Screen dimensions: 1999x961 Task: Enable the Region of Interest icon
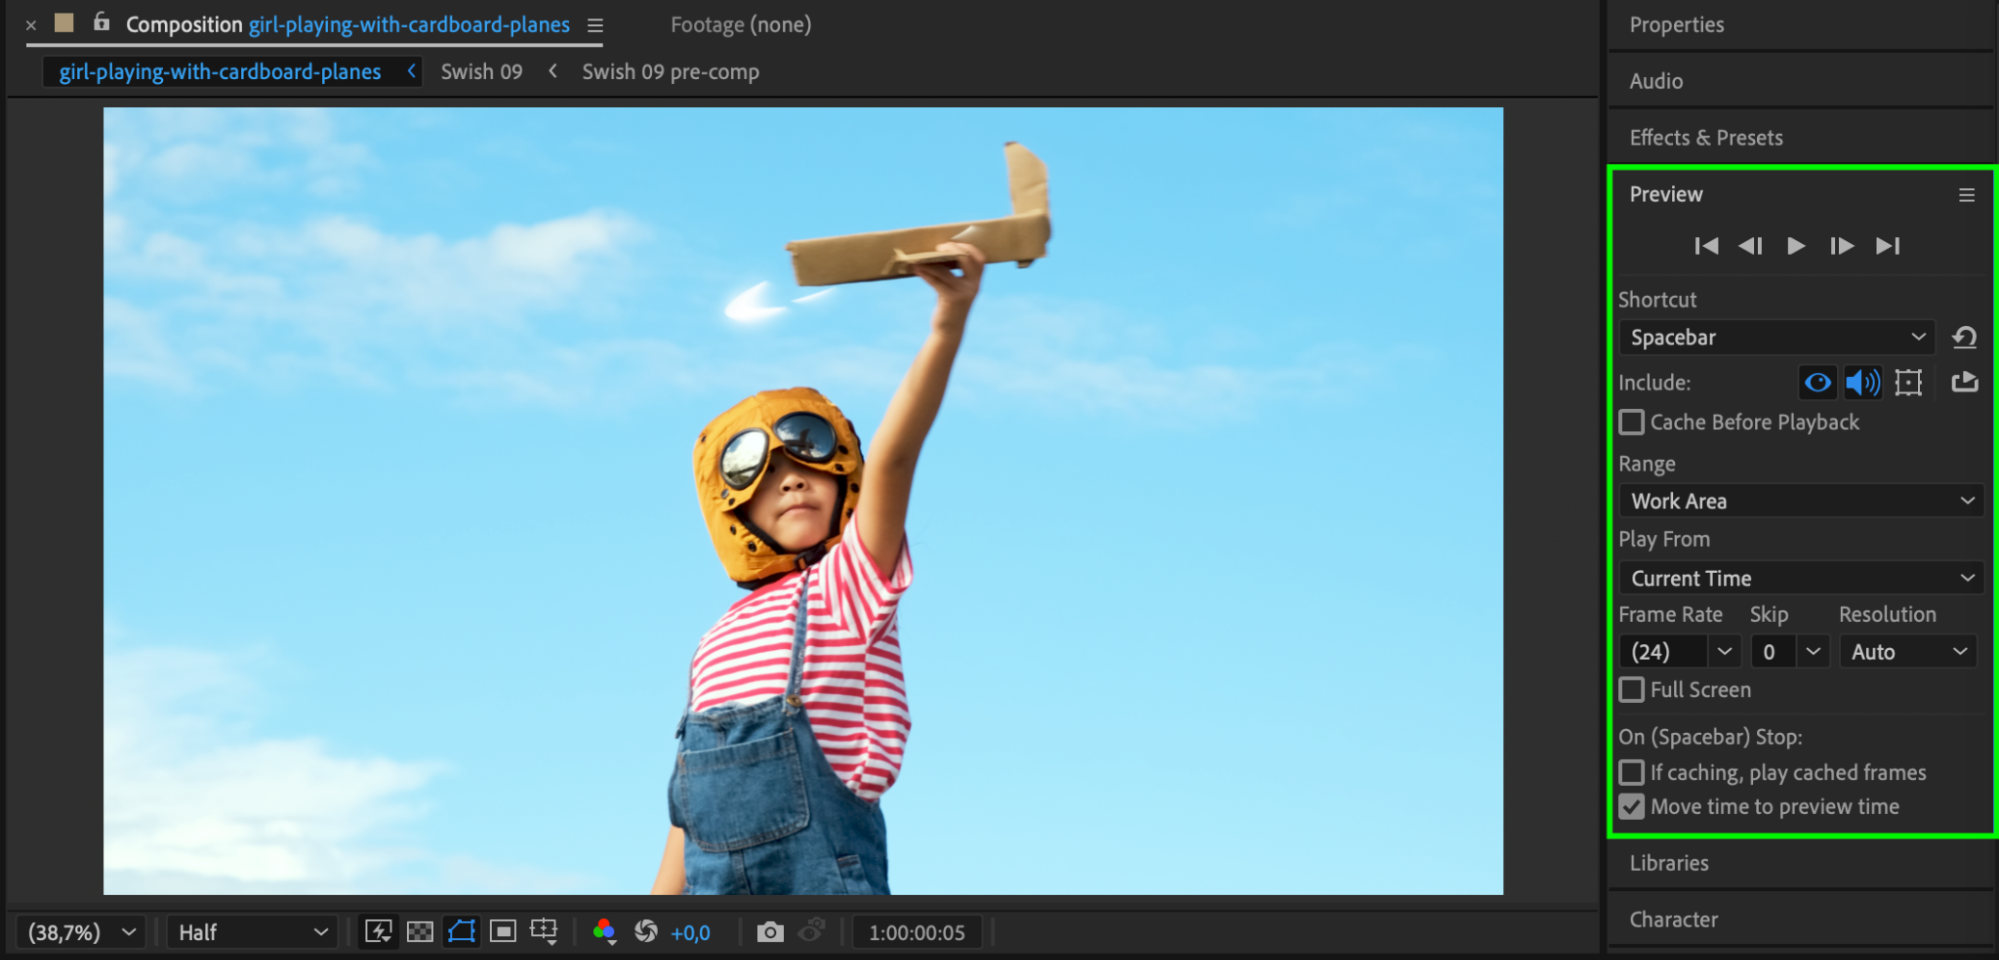click(503, 932)
